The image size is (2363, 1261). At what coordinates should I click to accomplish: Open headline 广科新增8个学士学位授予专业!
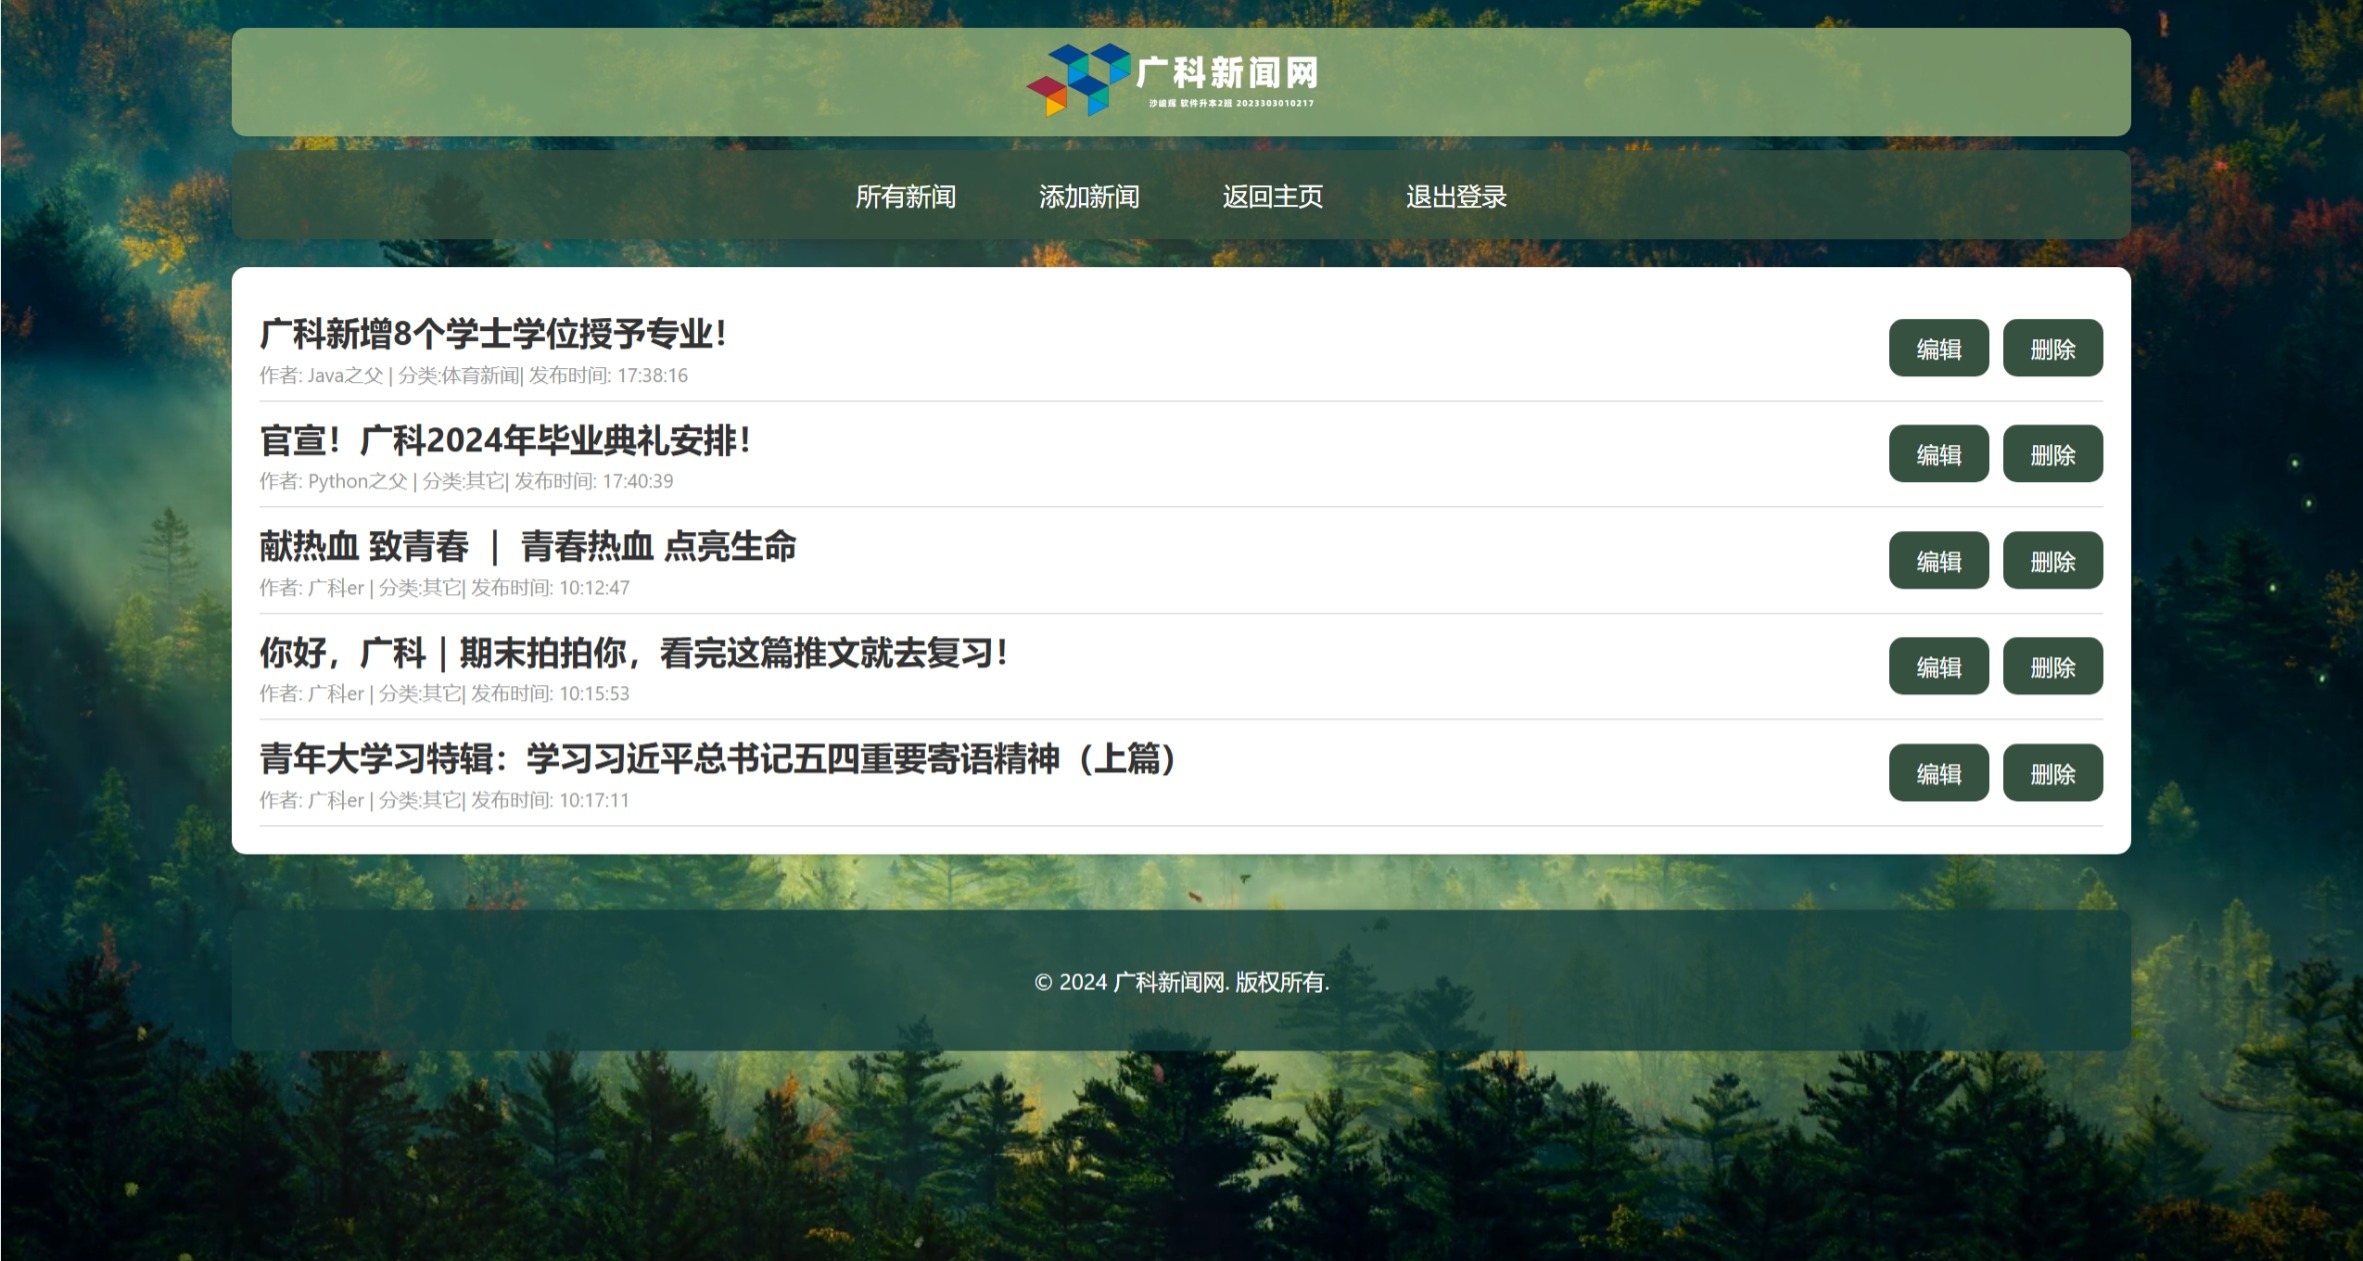(493, 334)
